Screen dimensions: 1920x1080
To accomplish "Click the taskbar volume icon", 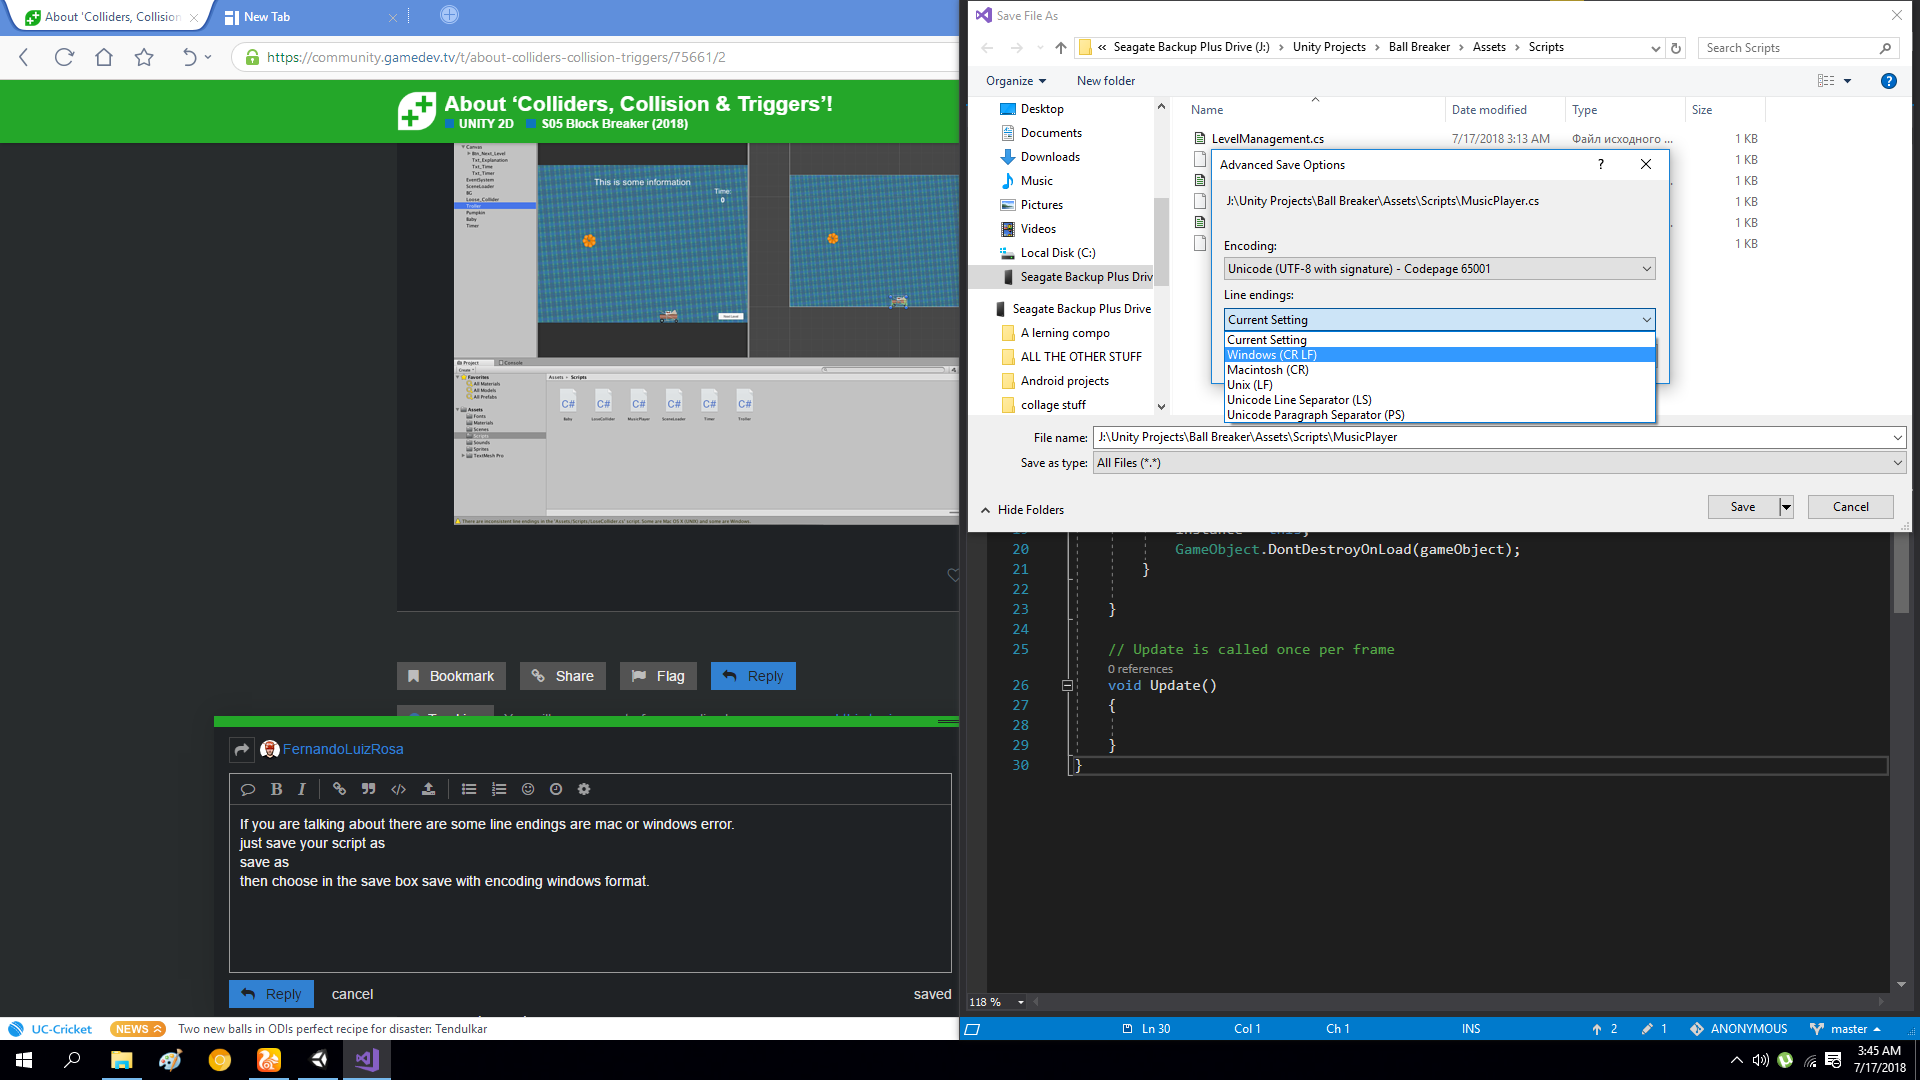I will (1760, 1060).
